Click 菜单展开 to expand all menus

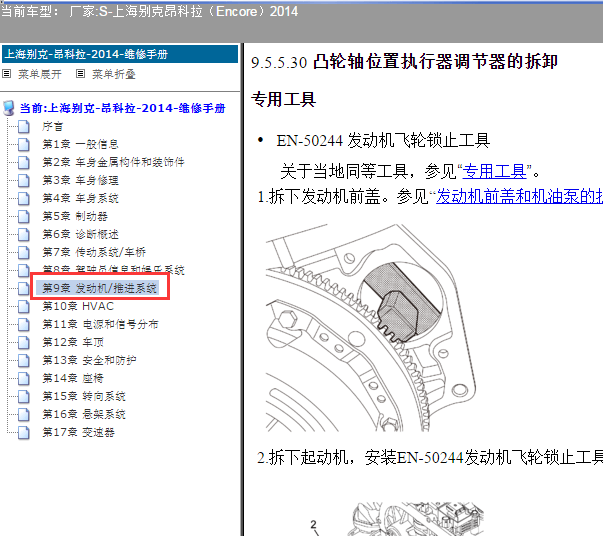tap(40, 74)
